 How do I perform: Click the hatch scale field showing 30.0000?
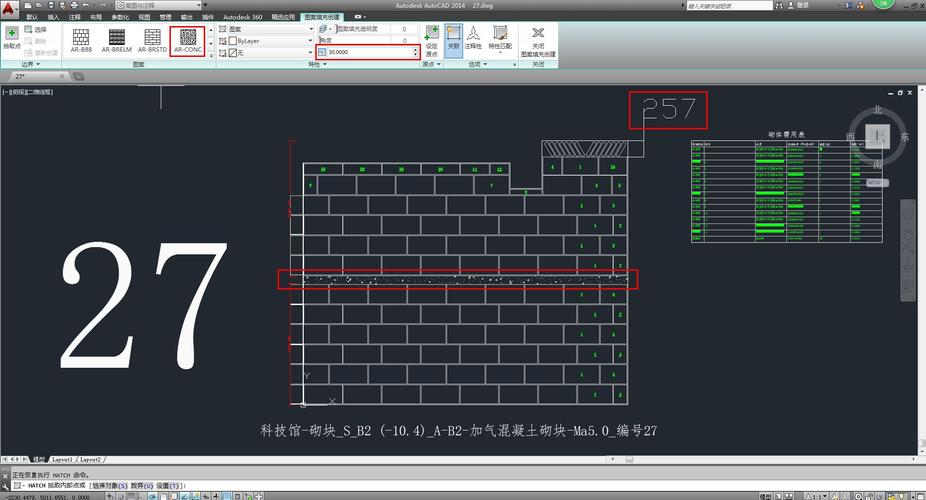pyautogui.click(x=364, y=52)
